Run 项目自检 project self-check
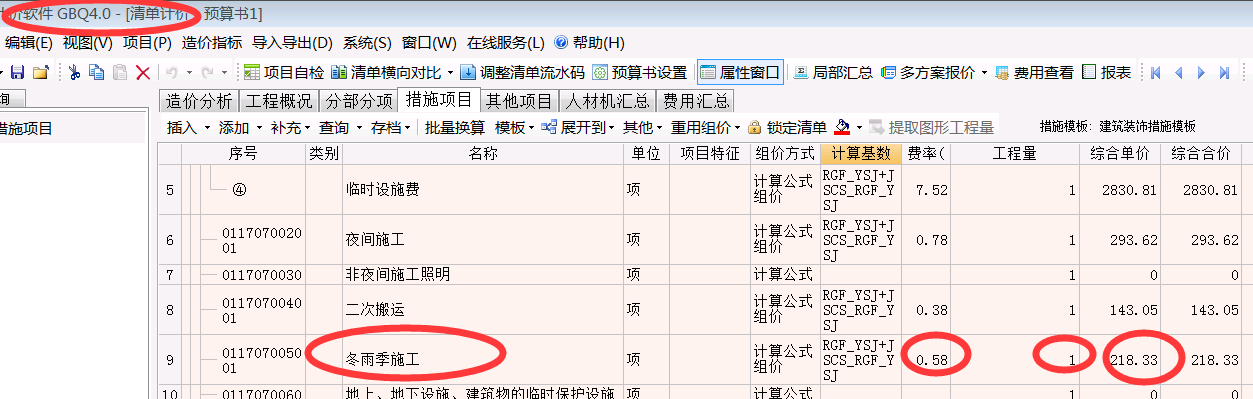The height and width of the screenshot is (399, 1253). (x=284, y=73)
